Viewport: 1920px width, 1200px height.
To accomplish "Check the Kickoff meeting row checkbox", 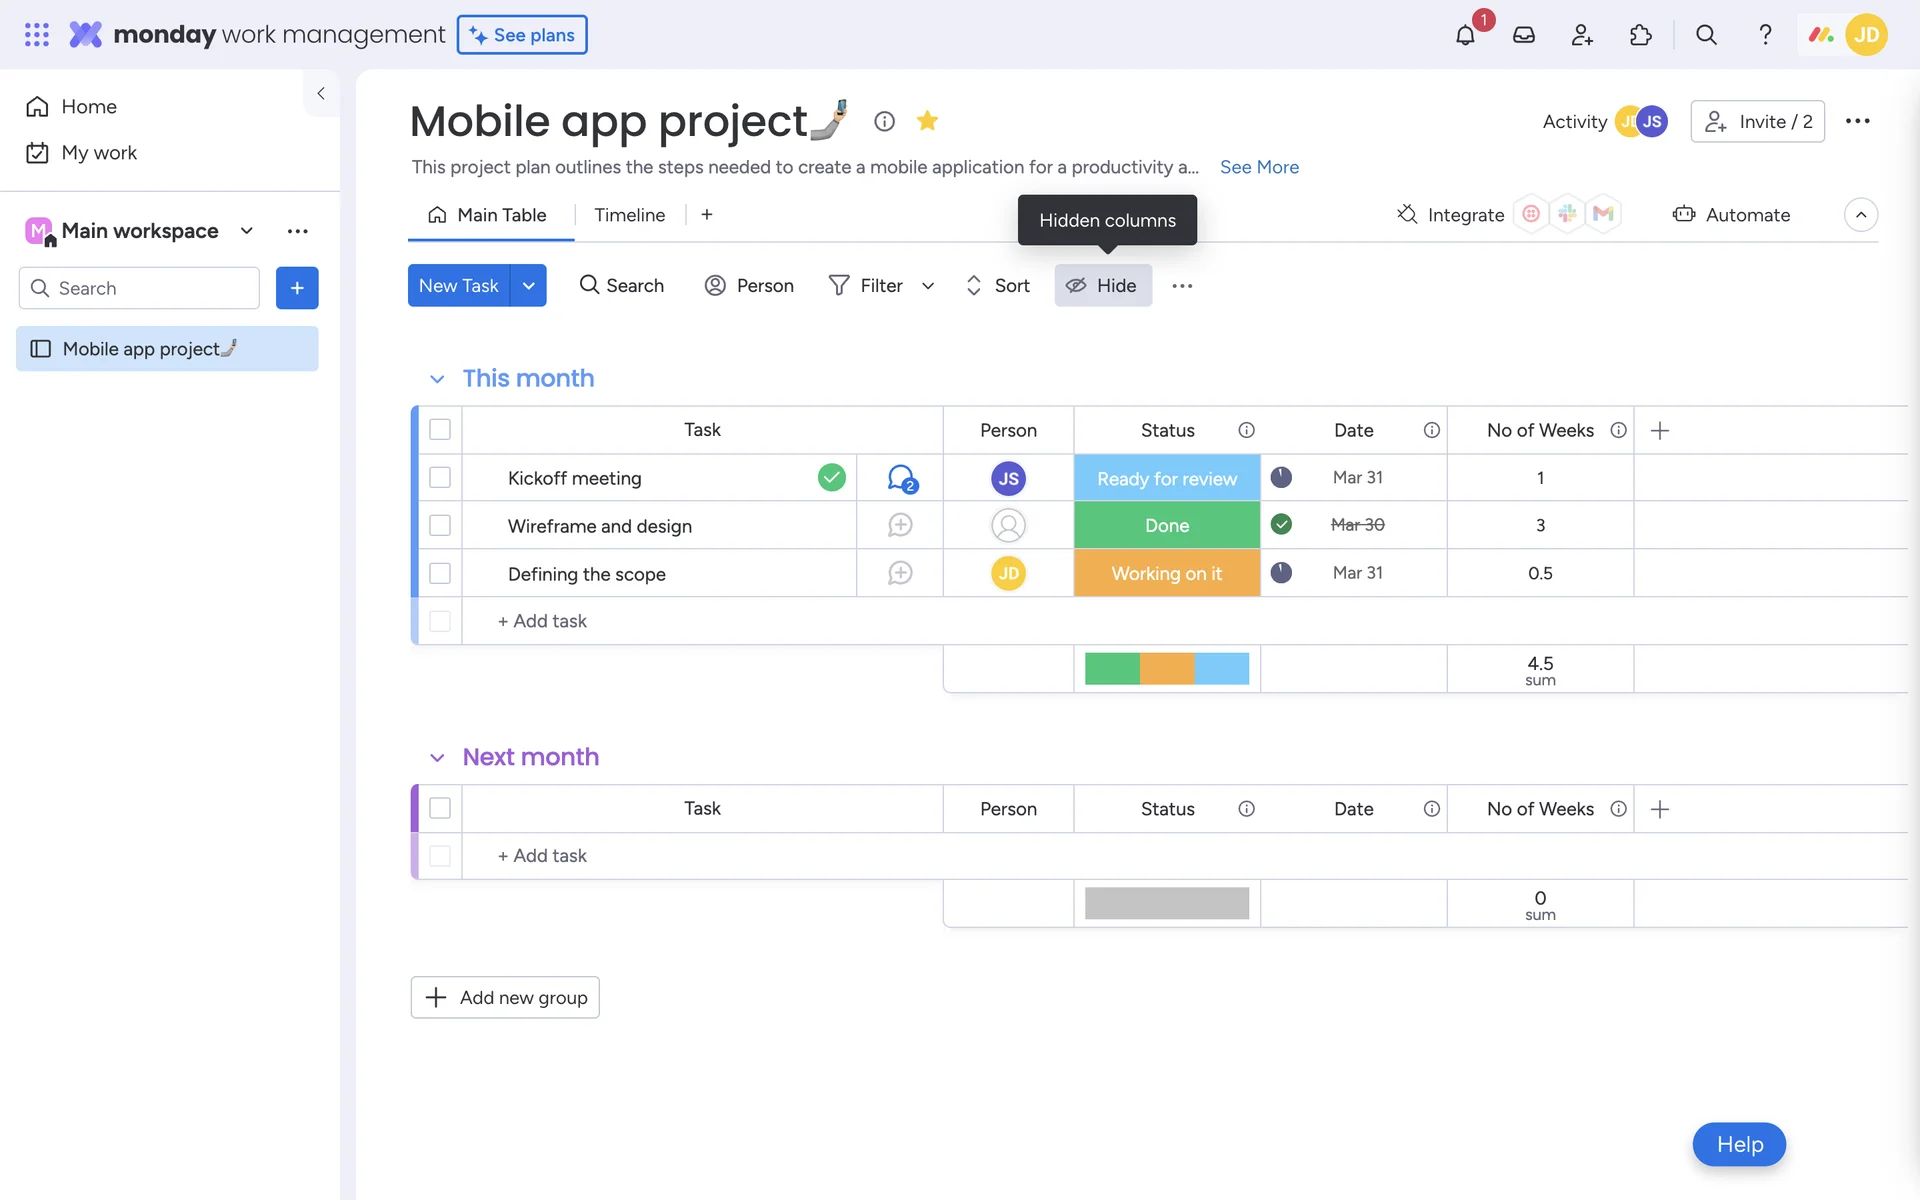I will click(x=440, y=478).
